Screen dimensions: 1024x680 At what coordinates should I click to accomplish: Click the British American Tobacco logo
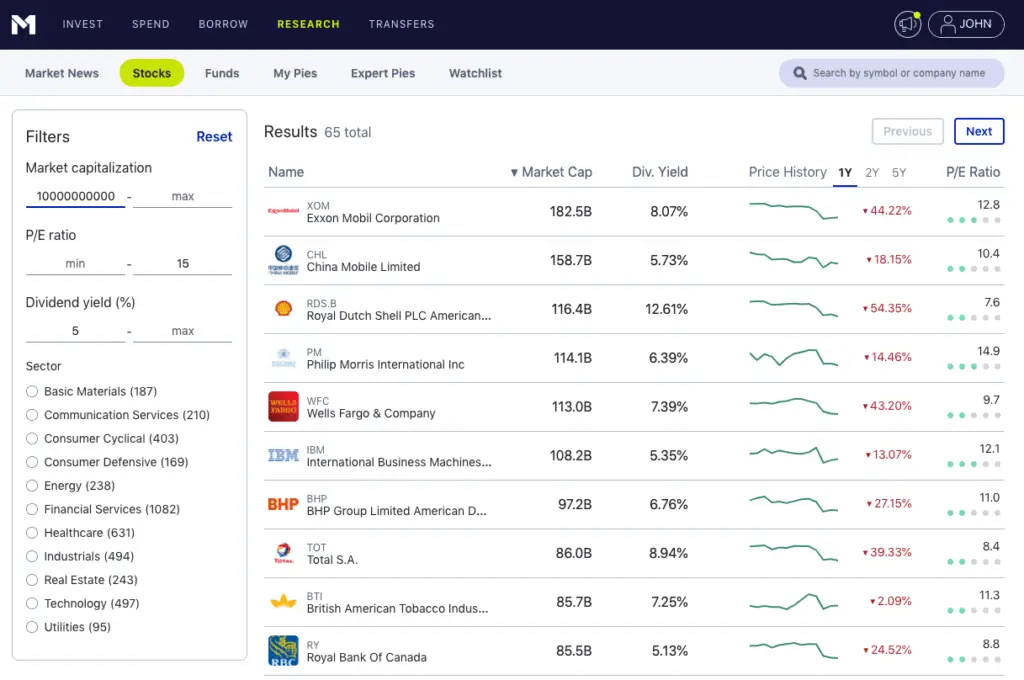point(283,602)
